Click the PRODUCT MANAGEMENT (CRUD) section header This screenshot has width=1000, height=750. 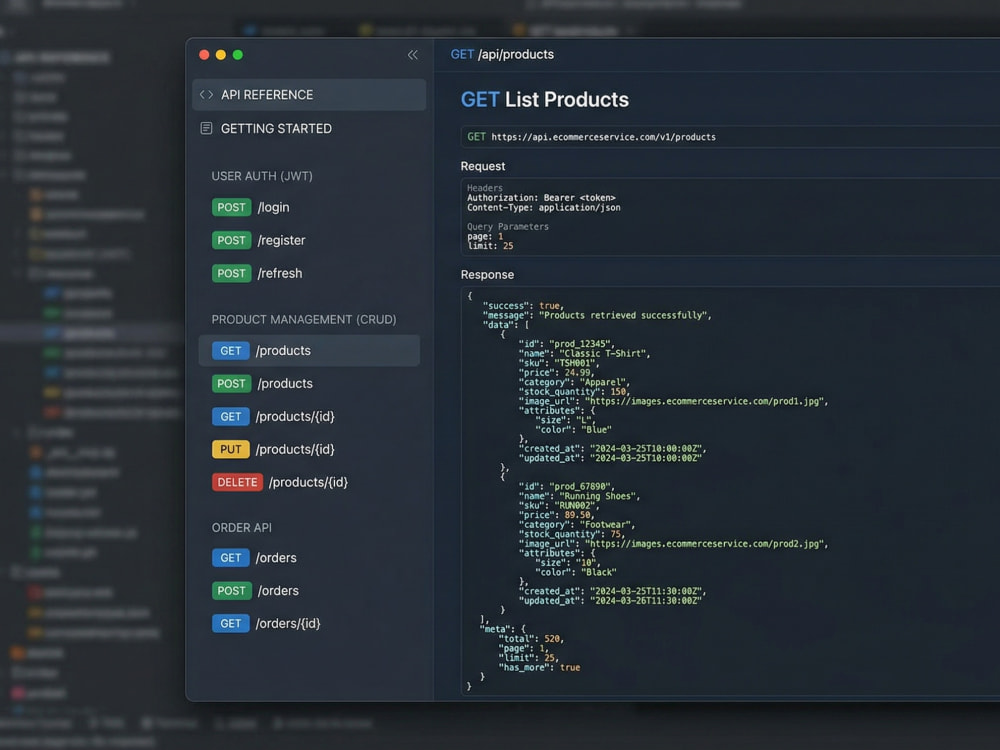[304, 320]
